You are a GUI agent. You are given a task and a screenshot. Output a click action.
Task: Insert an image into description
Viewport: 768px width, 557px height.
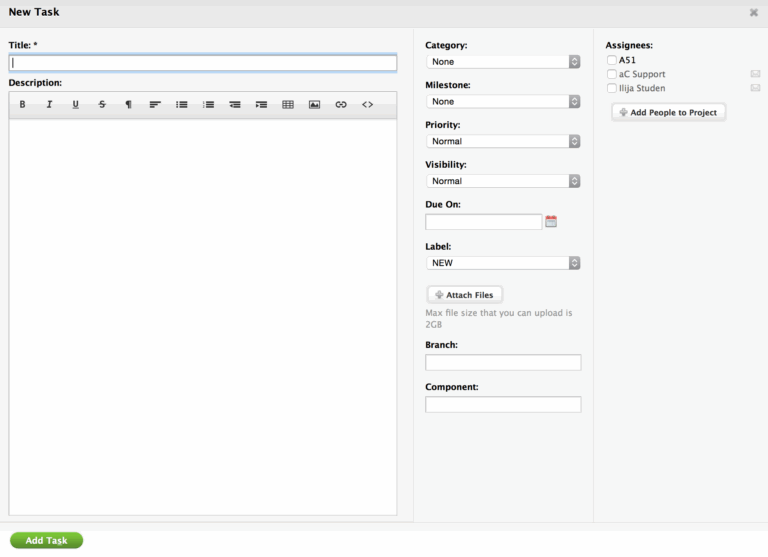tap(314, 104)
